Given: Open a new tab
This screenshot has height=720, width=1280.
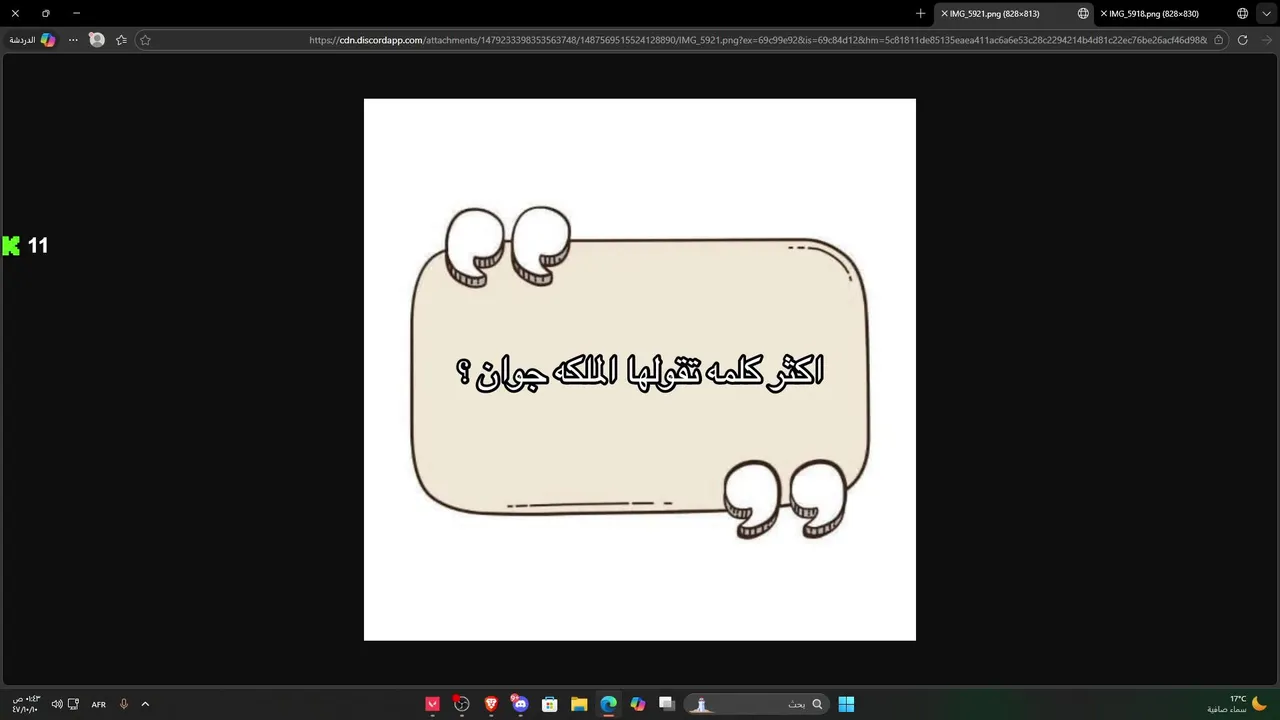Looking at the screenshot, I should pyautogui.click(x=921, y=13).
